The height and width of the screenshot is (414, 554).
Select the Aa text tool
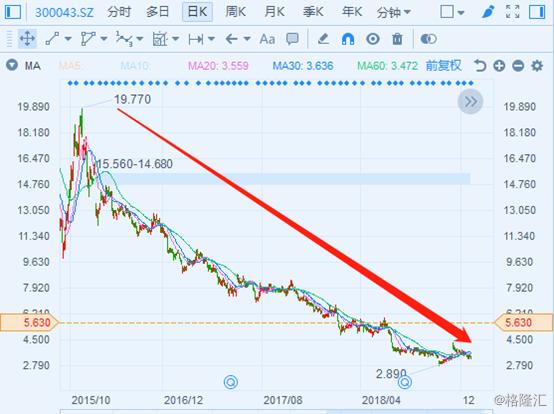click(x=267, y=39)
